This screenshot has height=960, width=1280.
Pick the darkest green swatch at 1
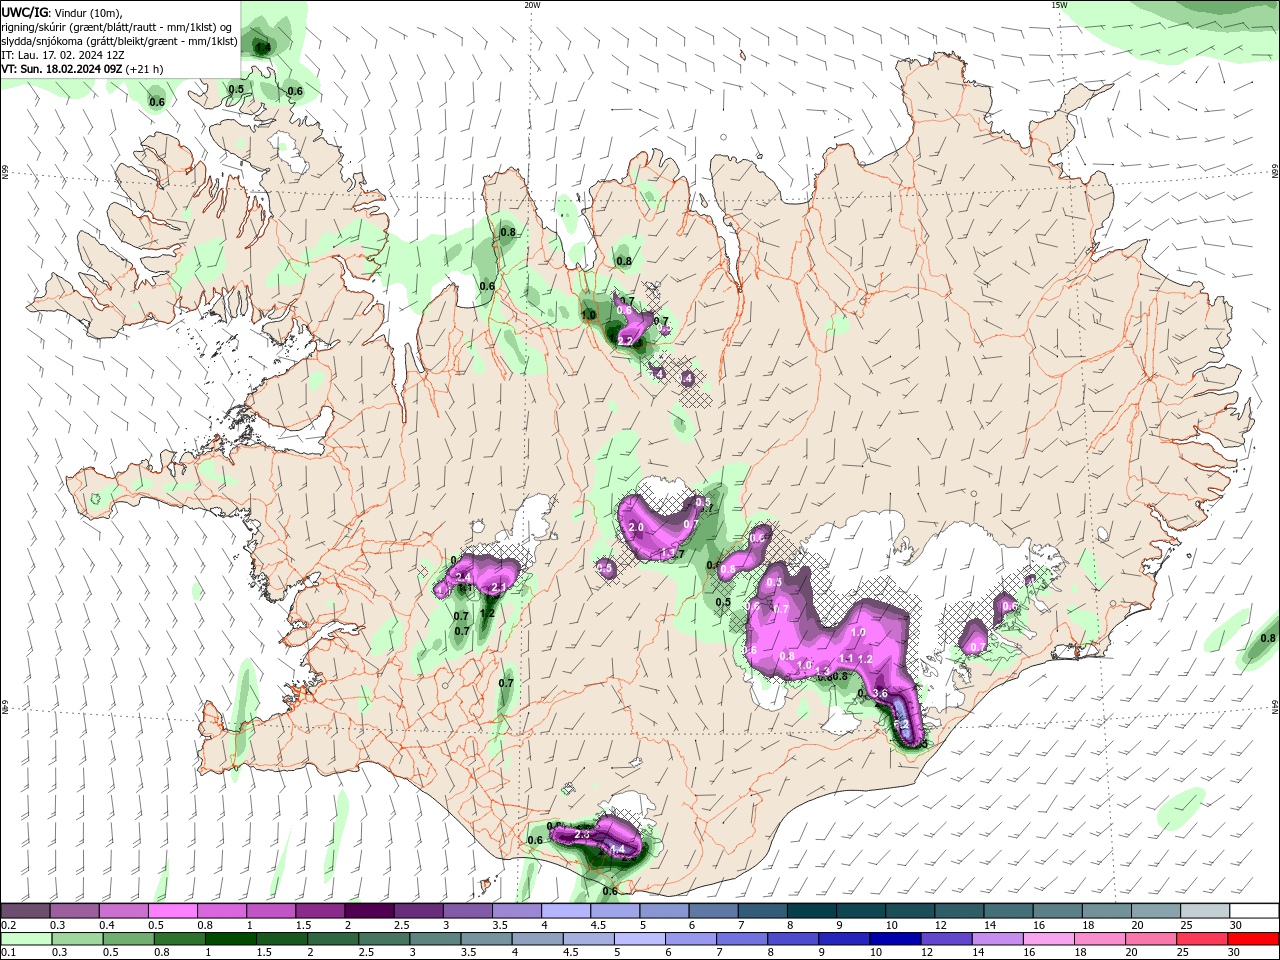(x=231, y=938)
